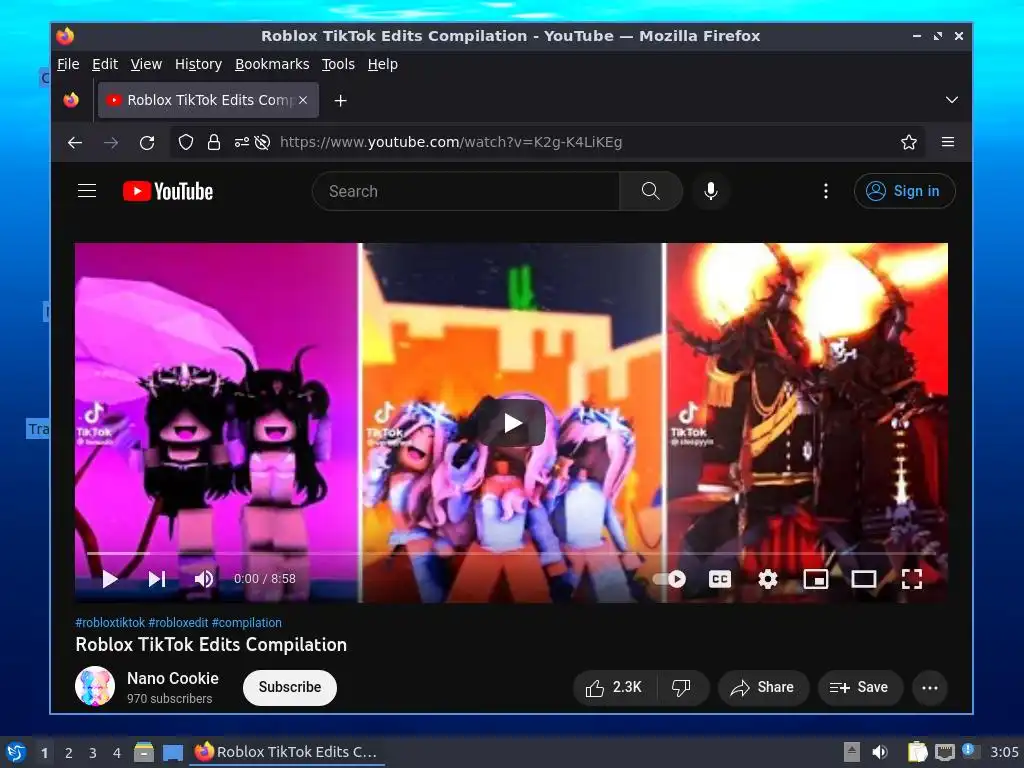
Task: Dislike the video
Action: tap(682, 687)
